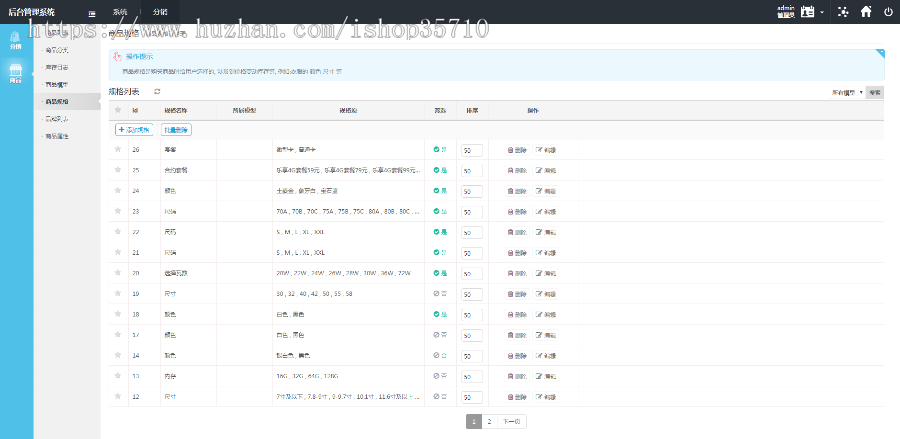Delete the row with Id 20
The width and height of the screenshot is (900, 439).
pos(517,273)
